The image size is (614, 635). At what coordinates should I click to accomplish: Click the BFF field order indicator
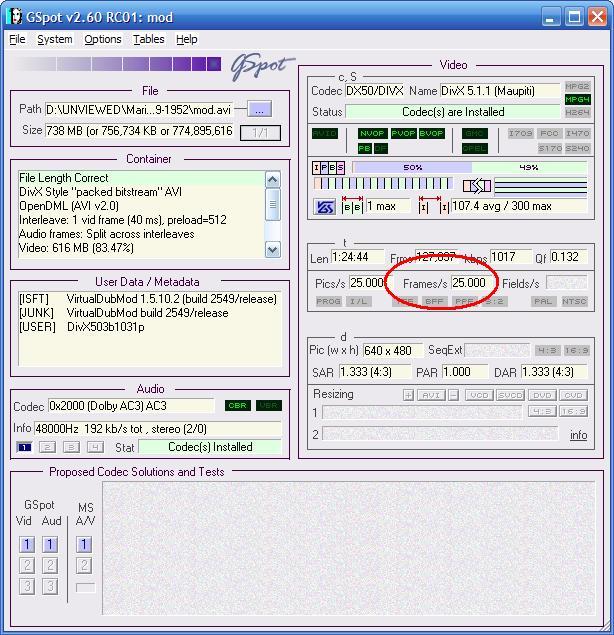(x=434, y=301)
